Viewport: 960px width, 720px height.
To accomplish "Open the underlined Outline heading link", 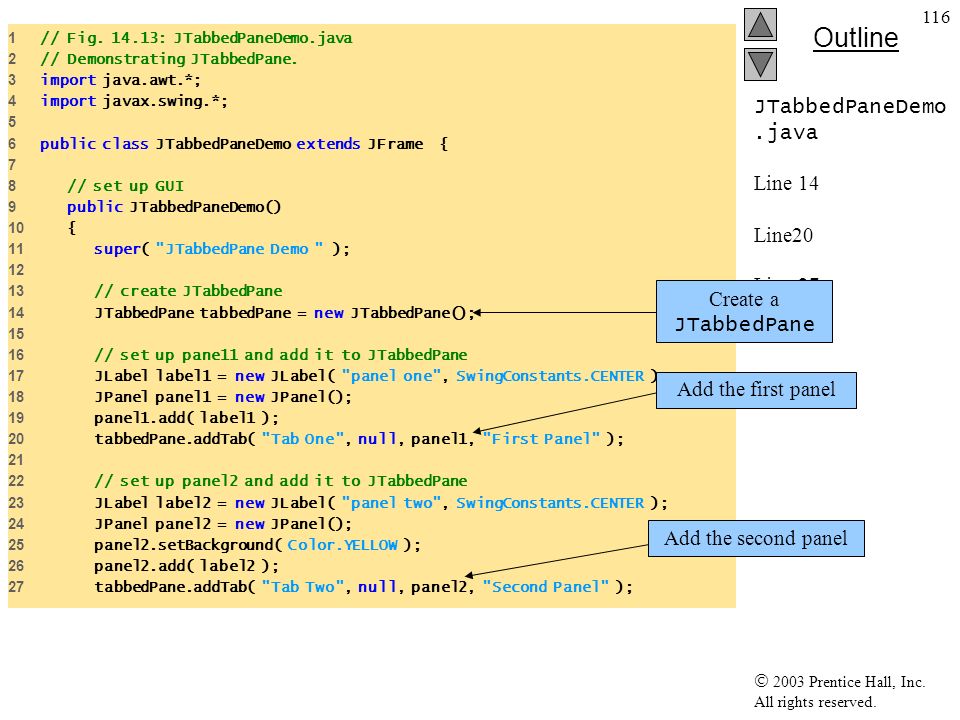I will 855,38.
